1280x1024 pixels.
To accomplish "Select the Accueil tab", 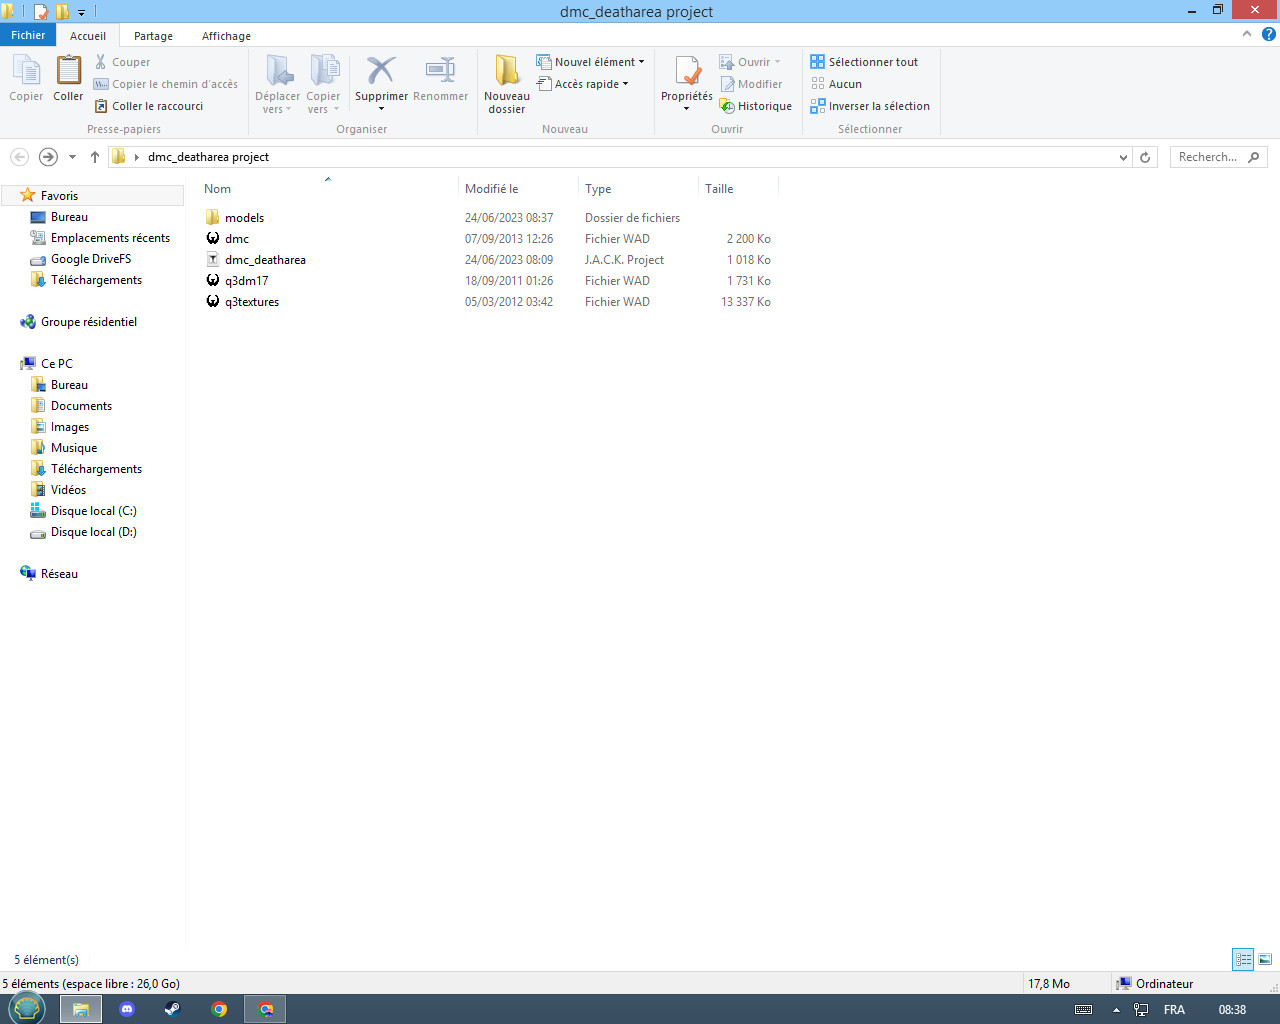I will 88,36.
